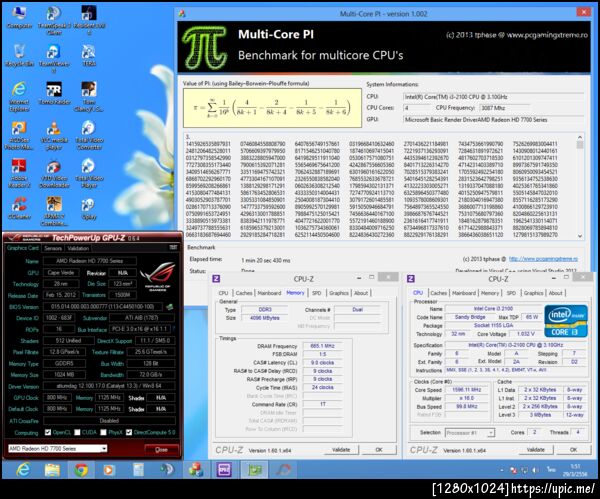Viewport: 600px width, 499px height.
Task: Launch the VLC media player shortcut
Action: (x=54, y=135)
